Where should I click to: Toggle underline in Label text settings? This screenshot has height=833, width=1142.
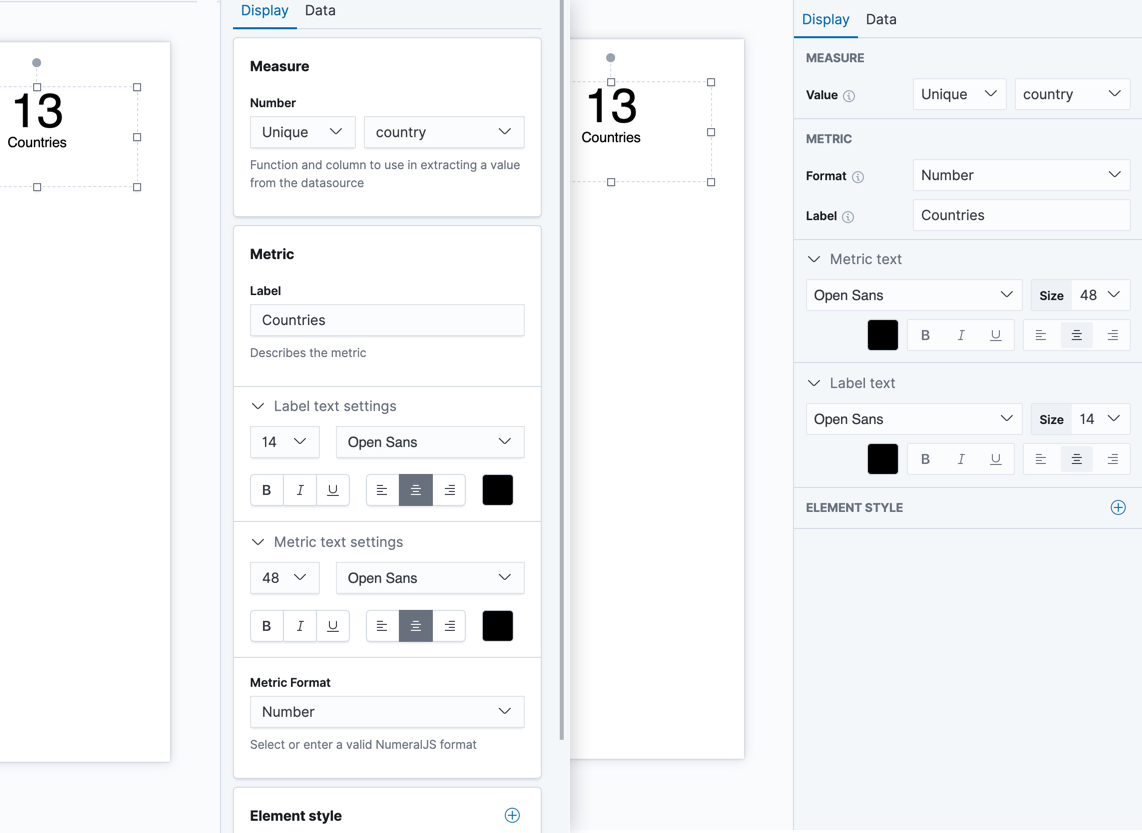[333, 490]
